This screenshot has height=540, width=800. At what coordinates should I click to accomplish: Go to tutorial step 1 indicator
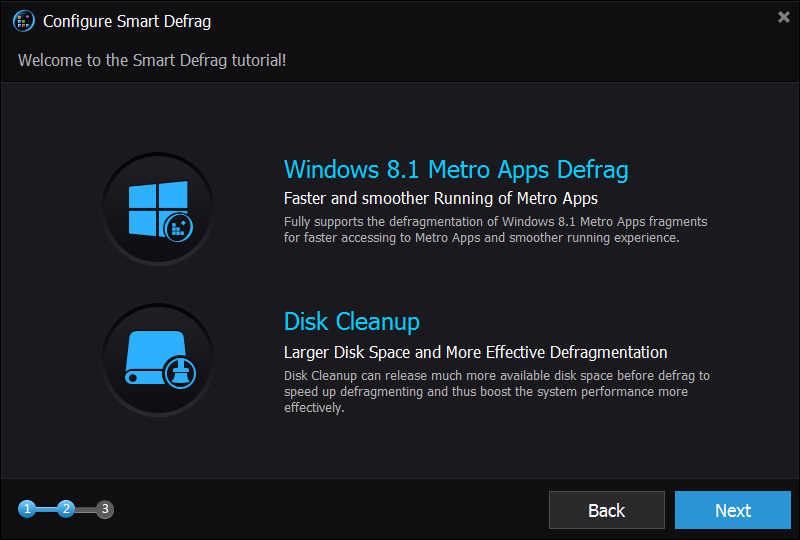(27, 509)
